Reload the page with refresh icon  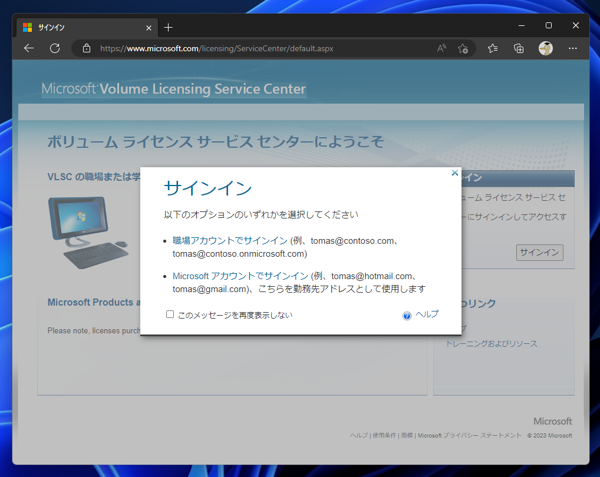[x=55, y=48]
